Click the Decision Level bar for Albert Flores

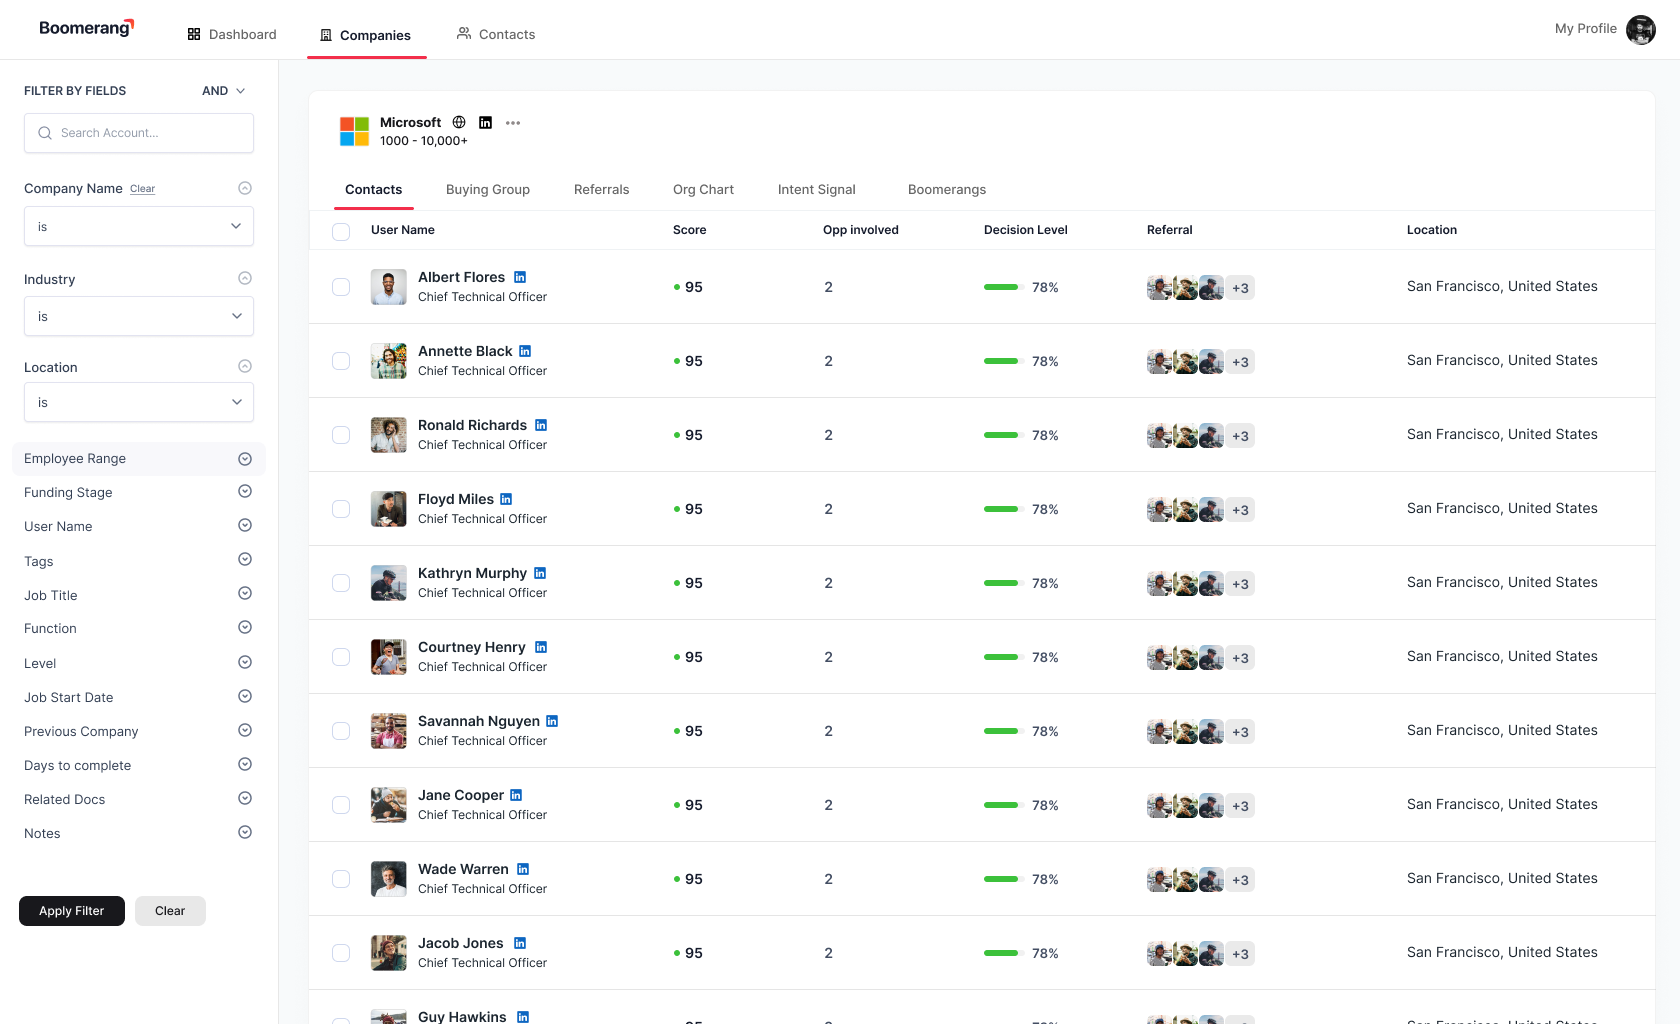pos(1001,287)
